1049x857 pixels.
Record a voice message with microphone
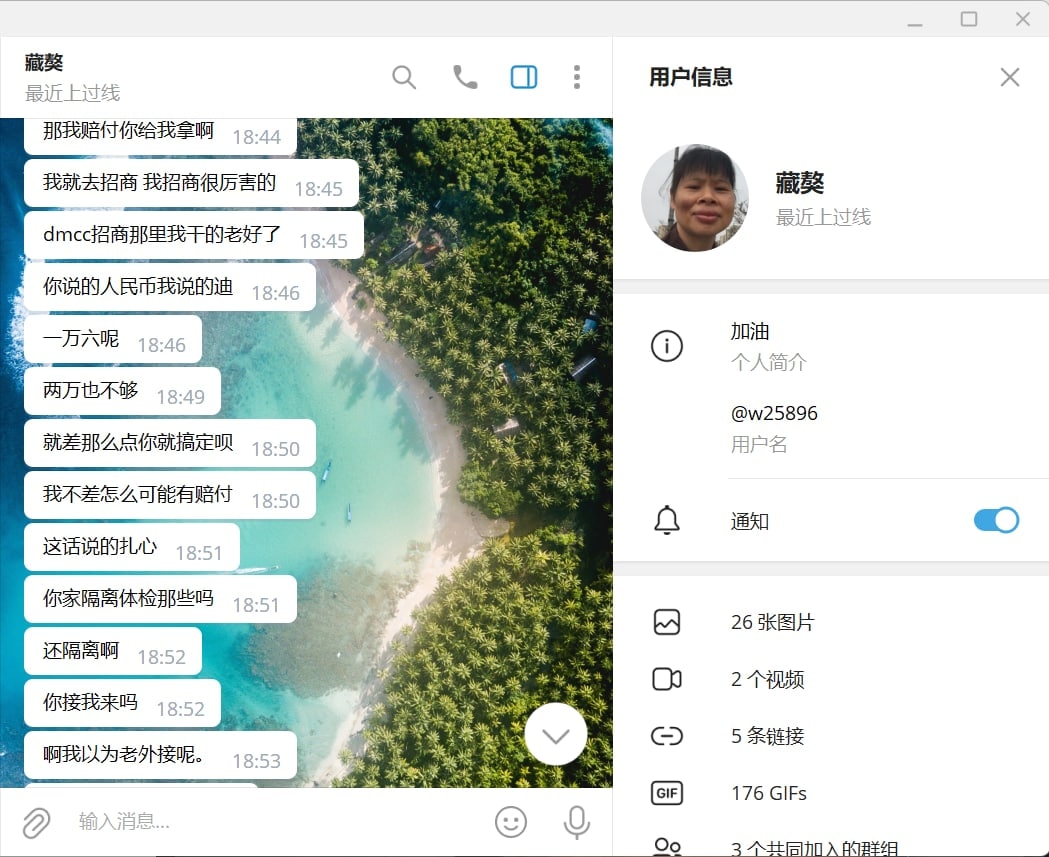[577, 822]
